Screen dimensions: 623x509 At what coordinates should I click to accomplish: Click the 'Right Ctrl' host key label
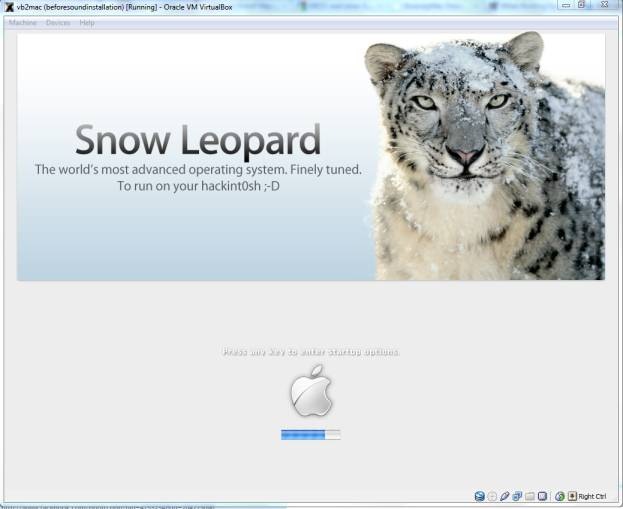coord(592,496)
